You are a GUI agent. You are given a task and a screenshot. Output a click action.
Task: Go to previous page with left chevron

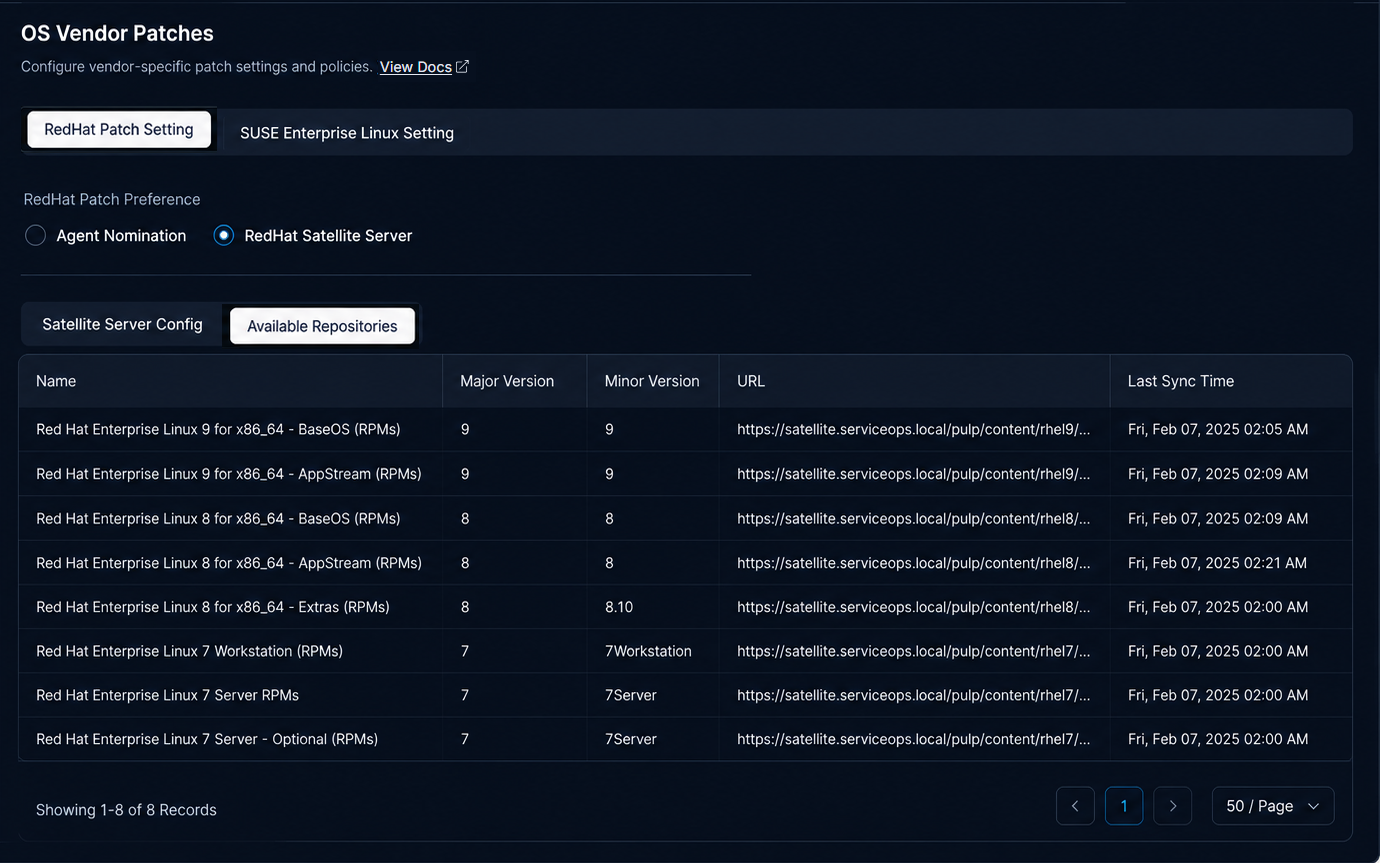coord(1075,806)
